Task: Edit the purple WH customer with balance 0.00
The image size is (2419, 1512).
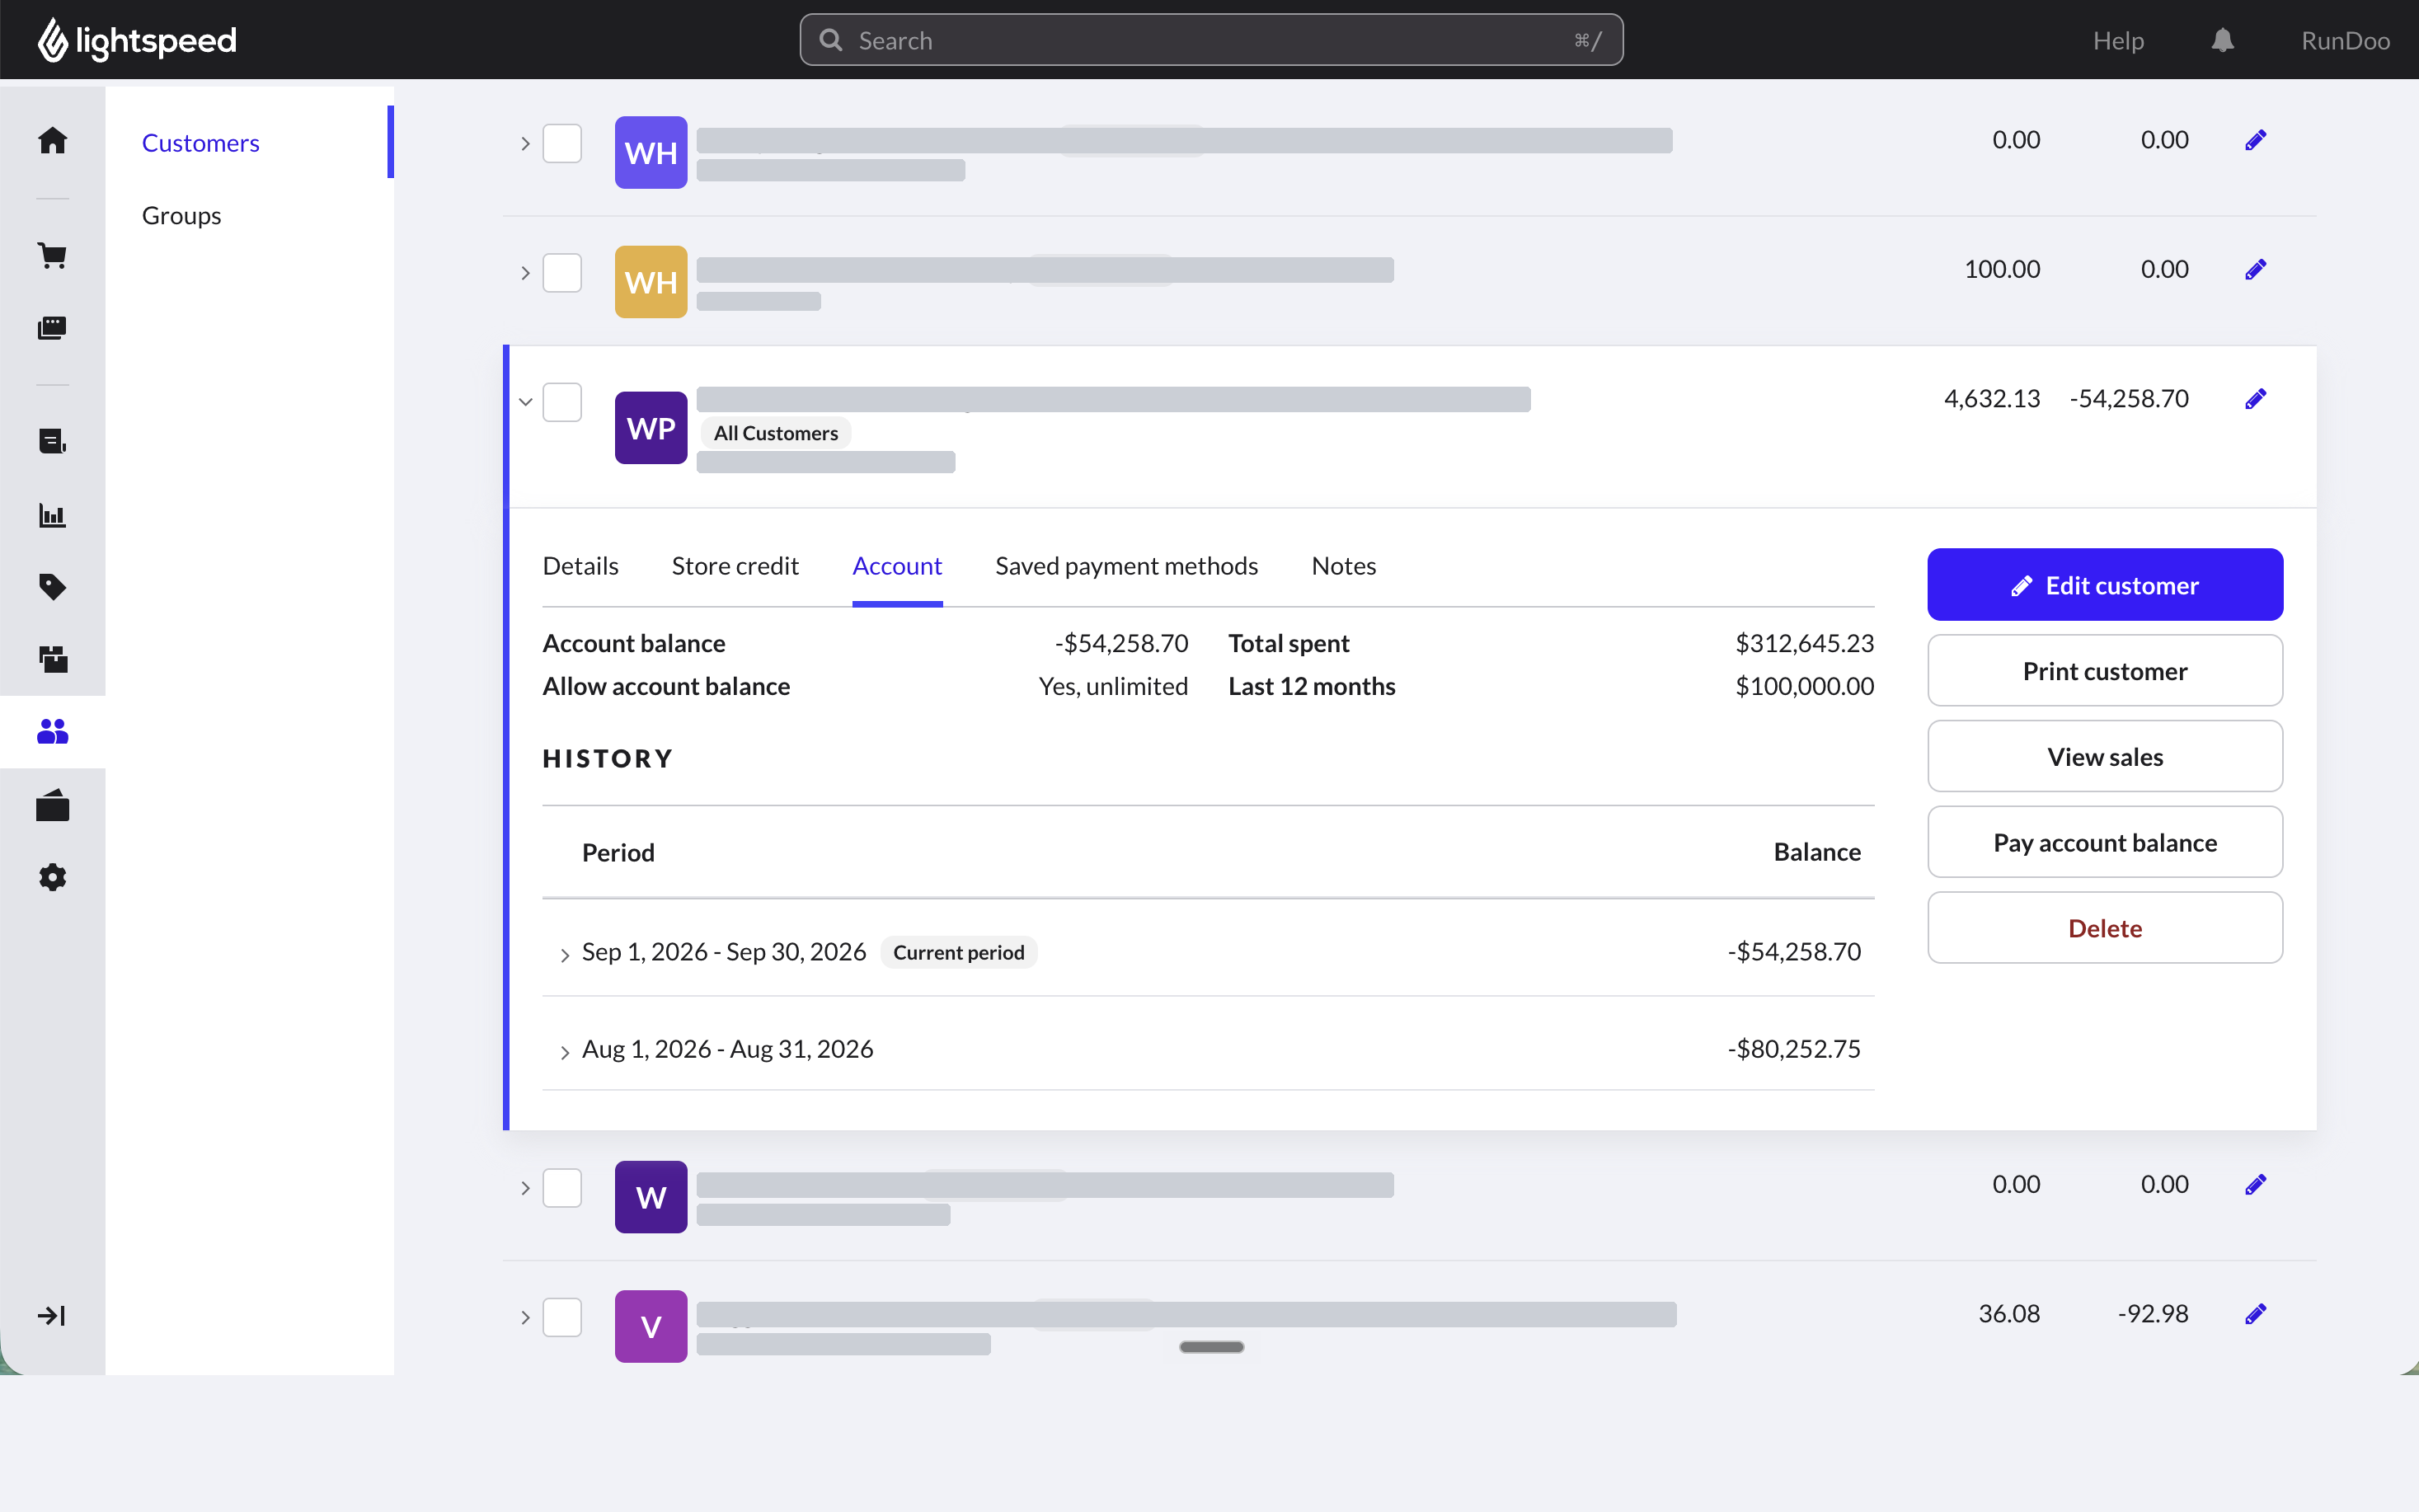Action: tap(2255, 140)
